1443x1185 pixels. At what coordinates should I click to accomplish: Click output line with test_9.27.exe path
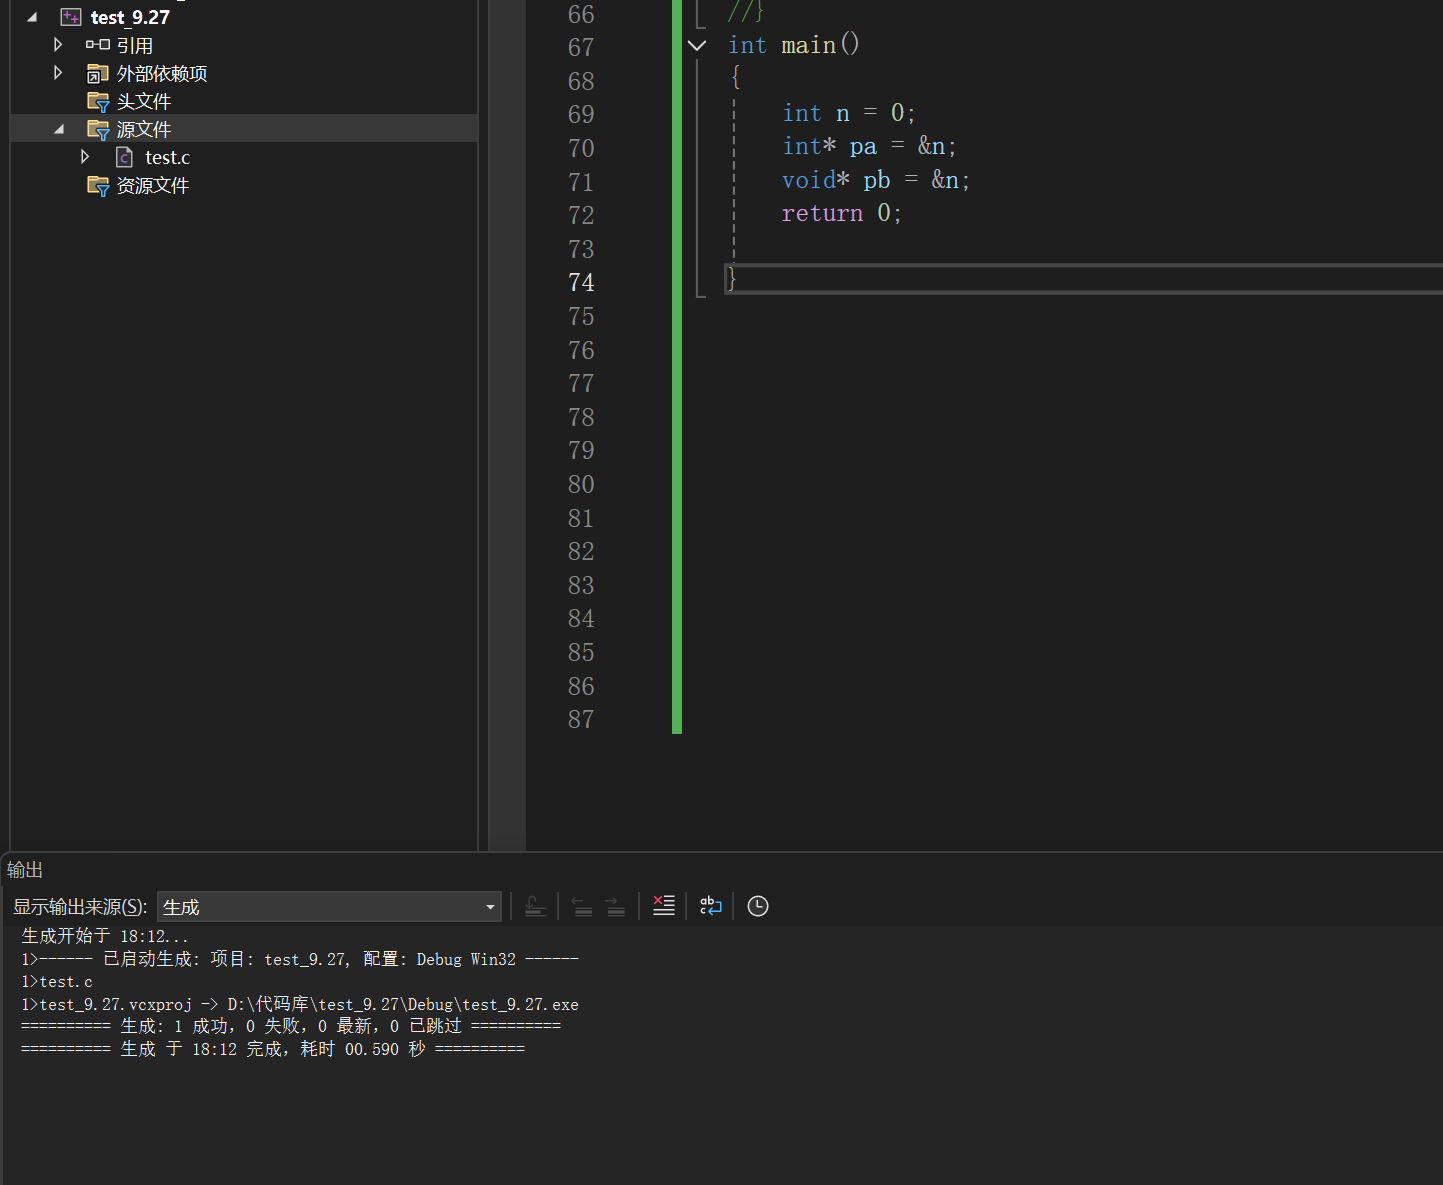300,1004
